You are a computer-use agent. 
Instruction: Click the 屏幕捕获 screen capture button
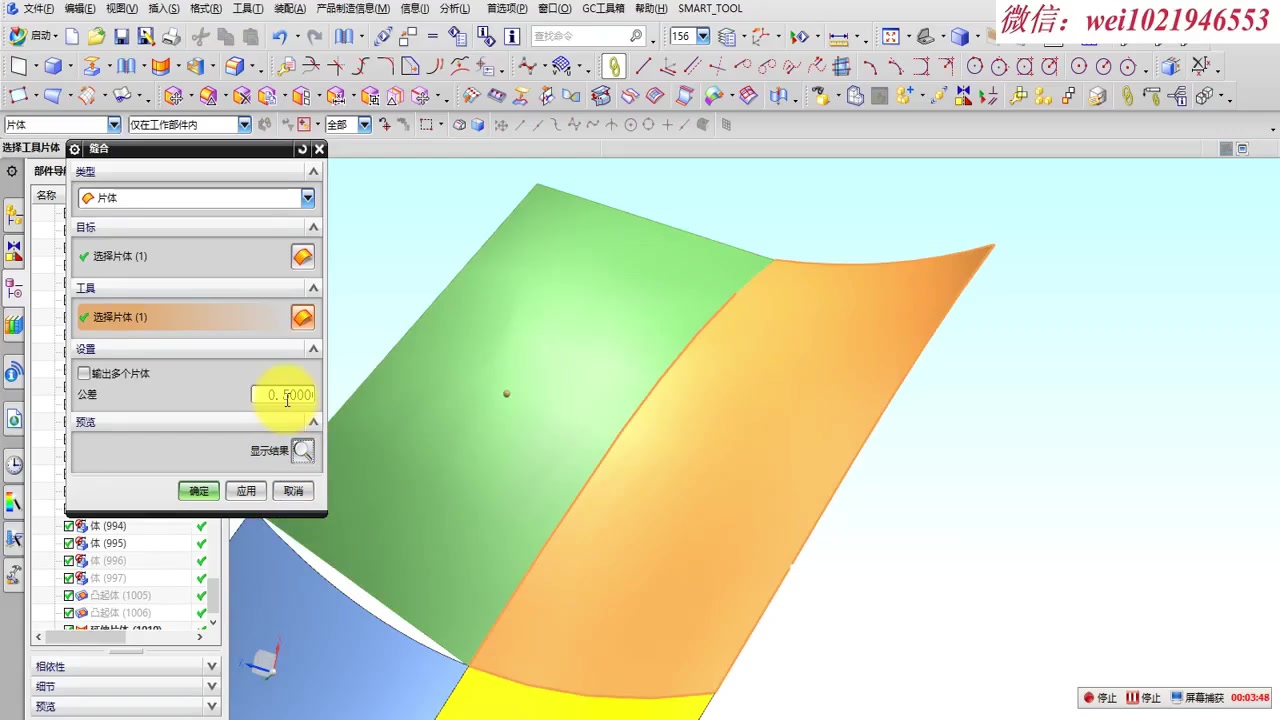point(1197,698)
